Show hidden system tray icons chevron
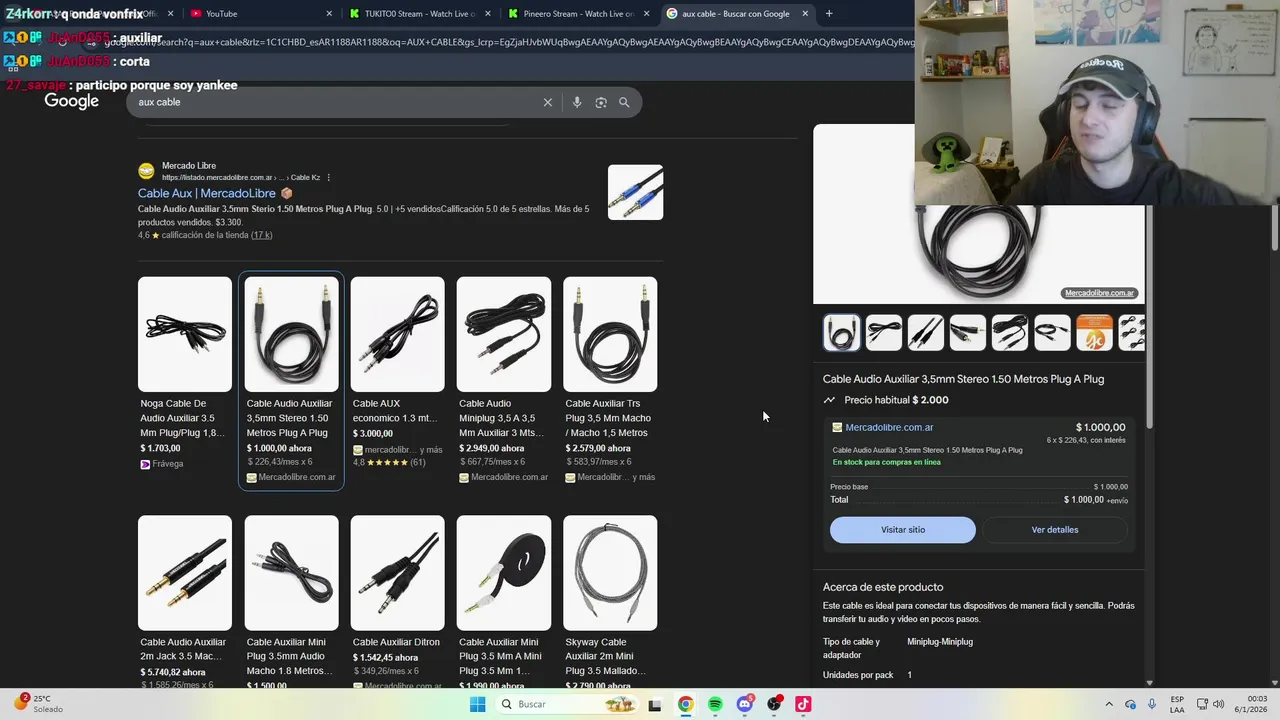This screenshot has width=1280, height=720. (1109, 704)
